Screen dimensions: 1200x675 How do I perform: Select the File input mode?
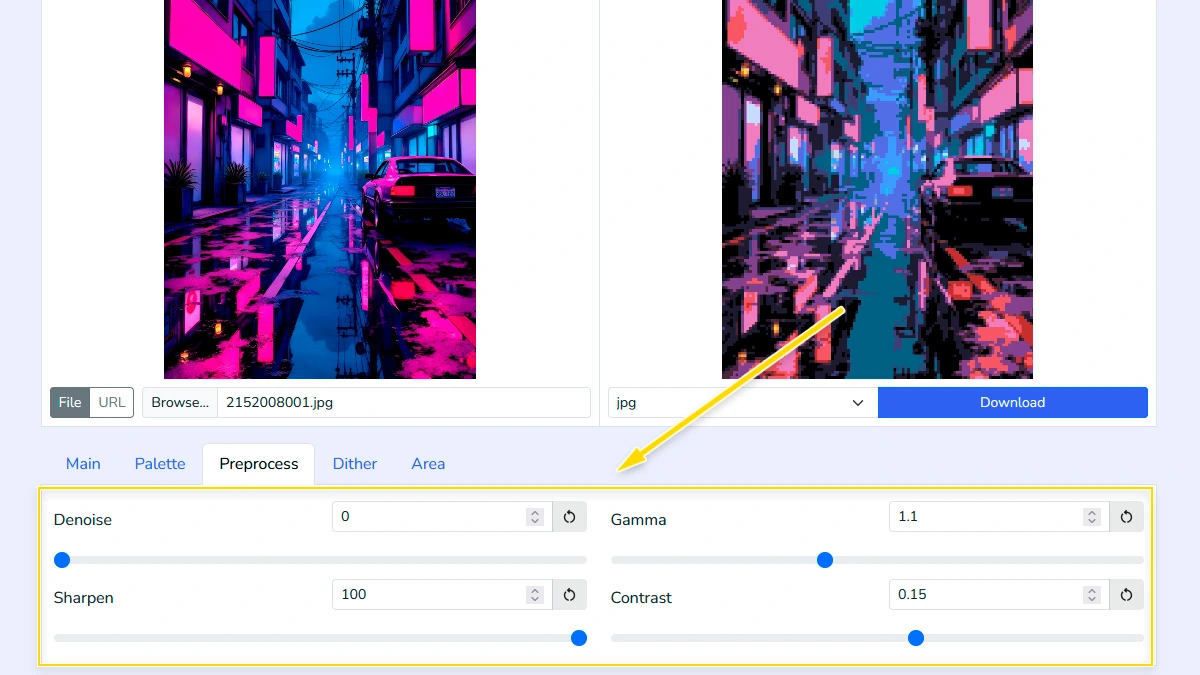pos(69,402)
